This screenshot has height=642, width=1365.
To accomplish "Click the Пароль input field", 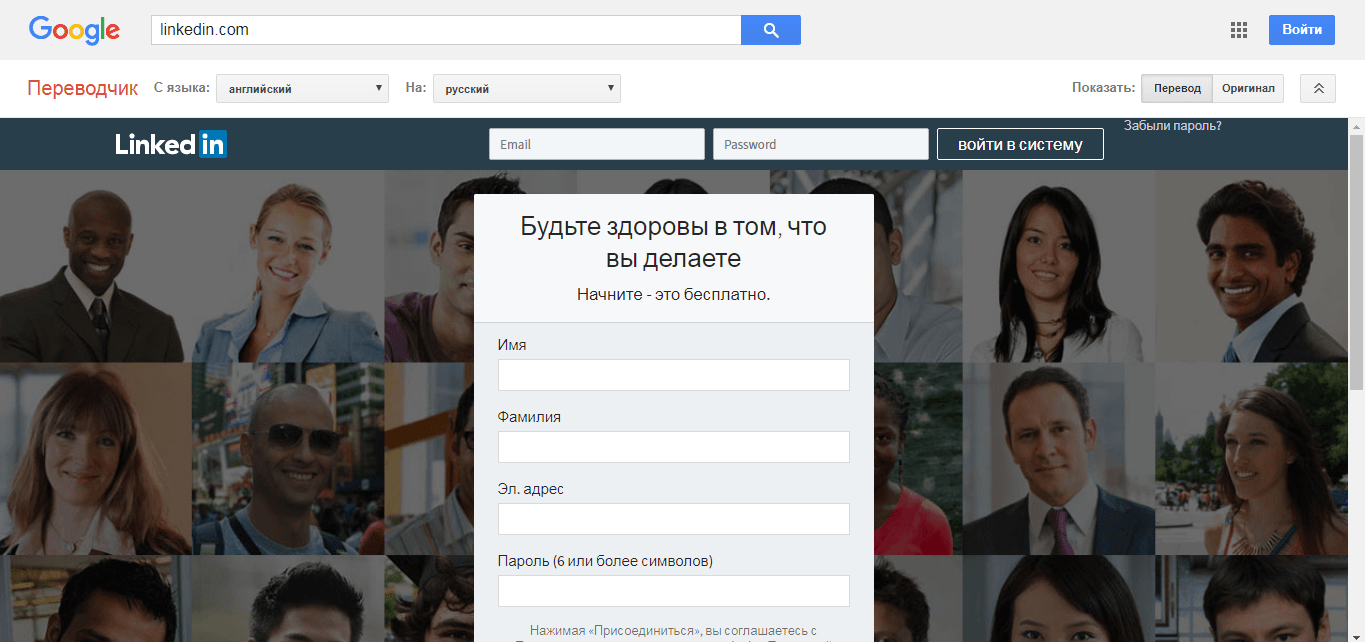I will 674,591.
